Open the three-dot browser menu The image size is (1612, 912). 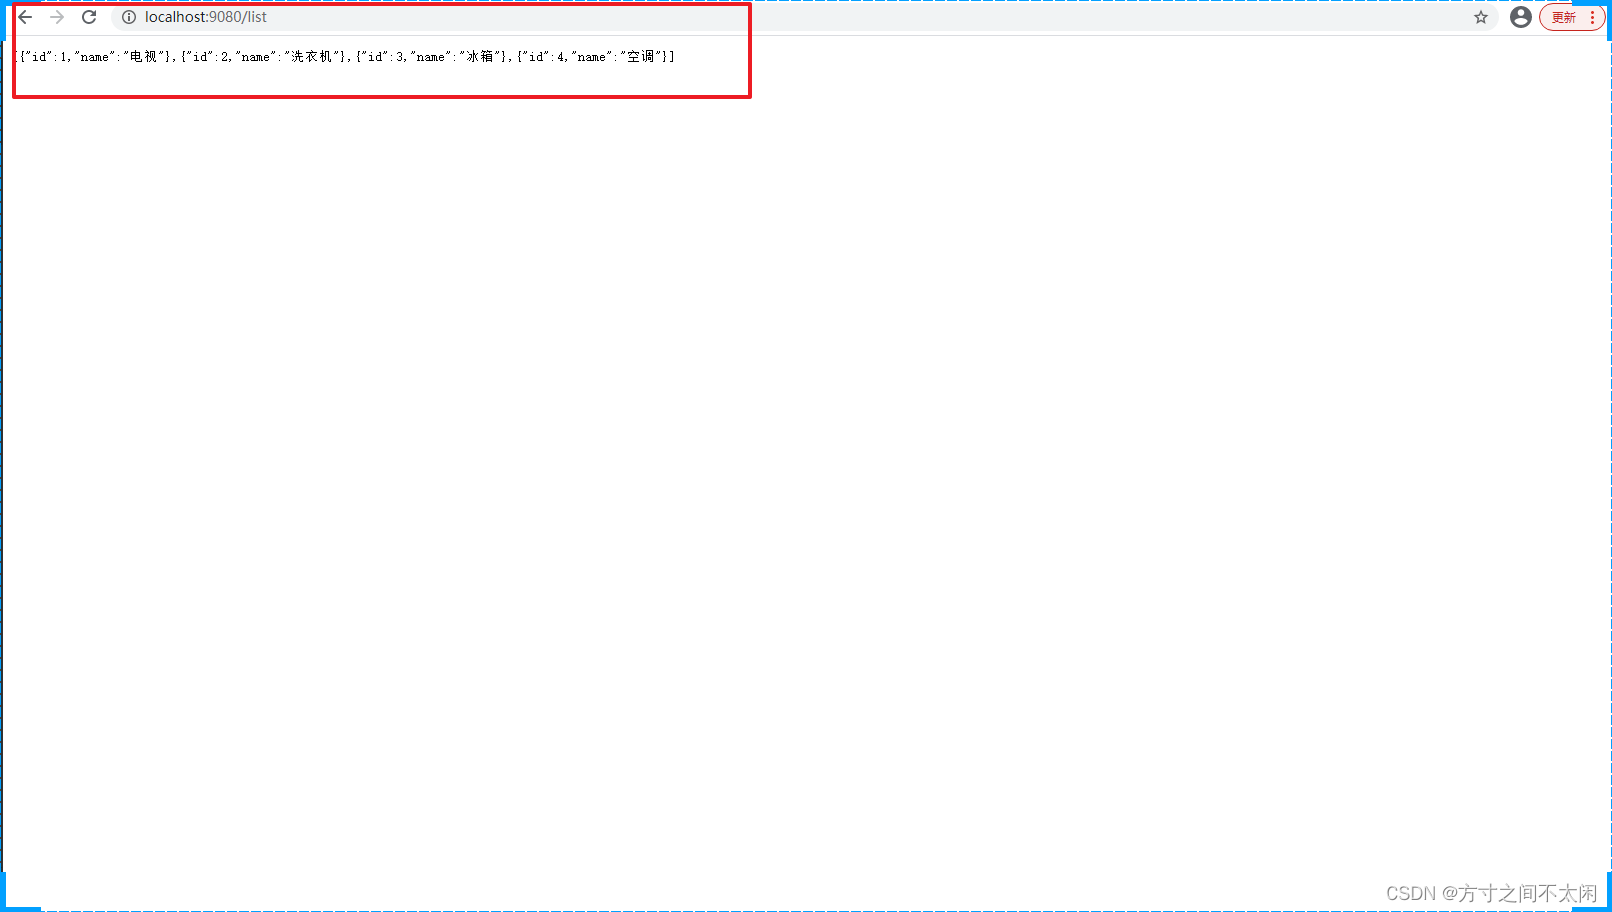click(1593, 17)
